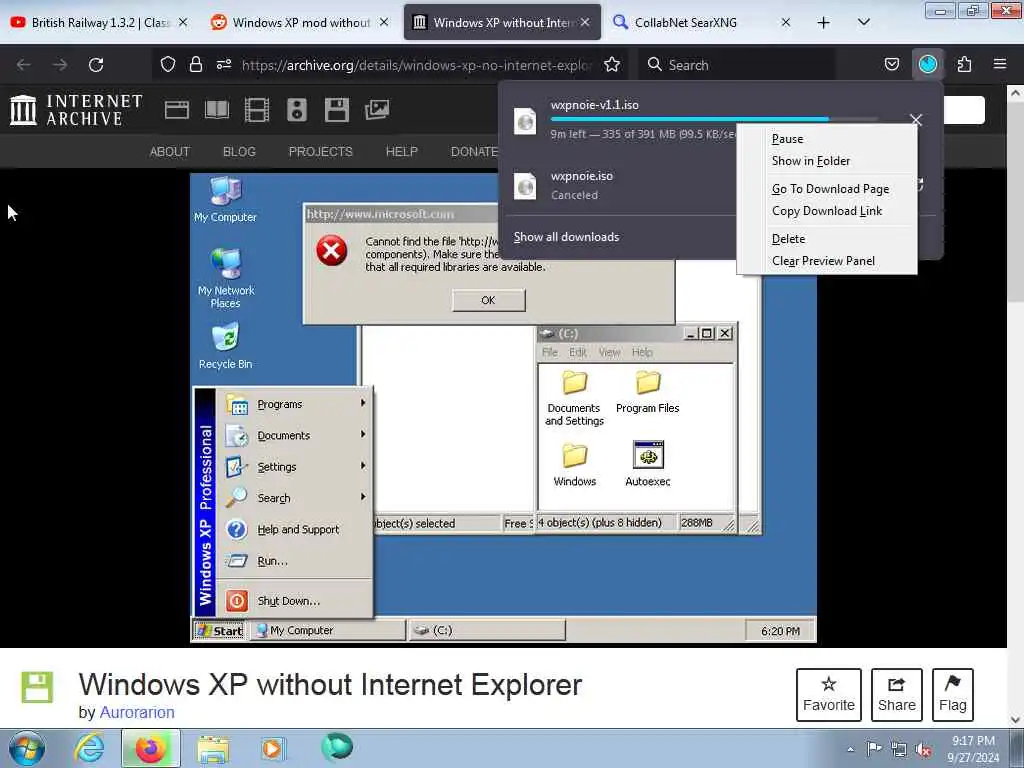Close the CollabNet SearXNG tab
Screen dimensions: 1024x768
[786, 22]
